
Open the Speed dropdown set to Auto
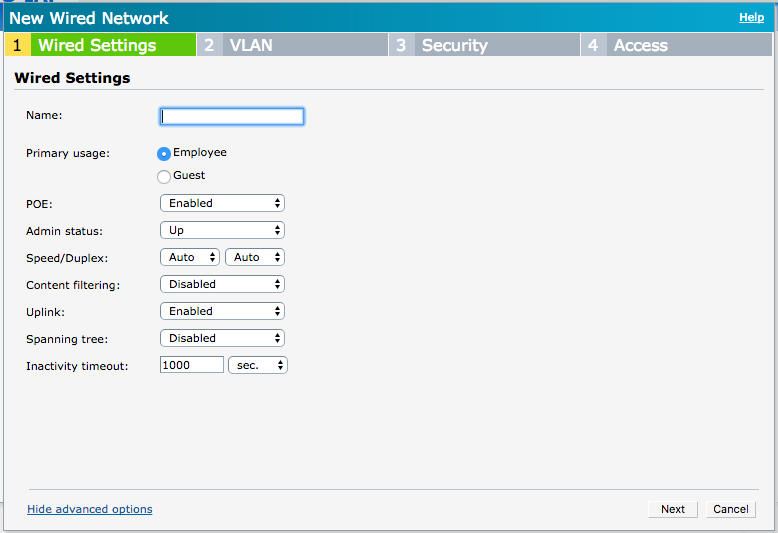tap(190, 257)
